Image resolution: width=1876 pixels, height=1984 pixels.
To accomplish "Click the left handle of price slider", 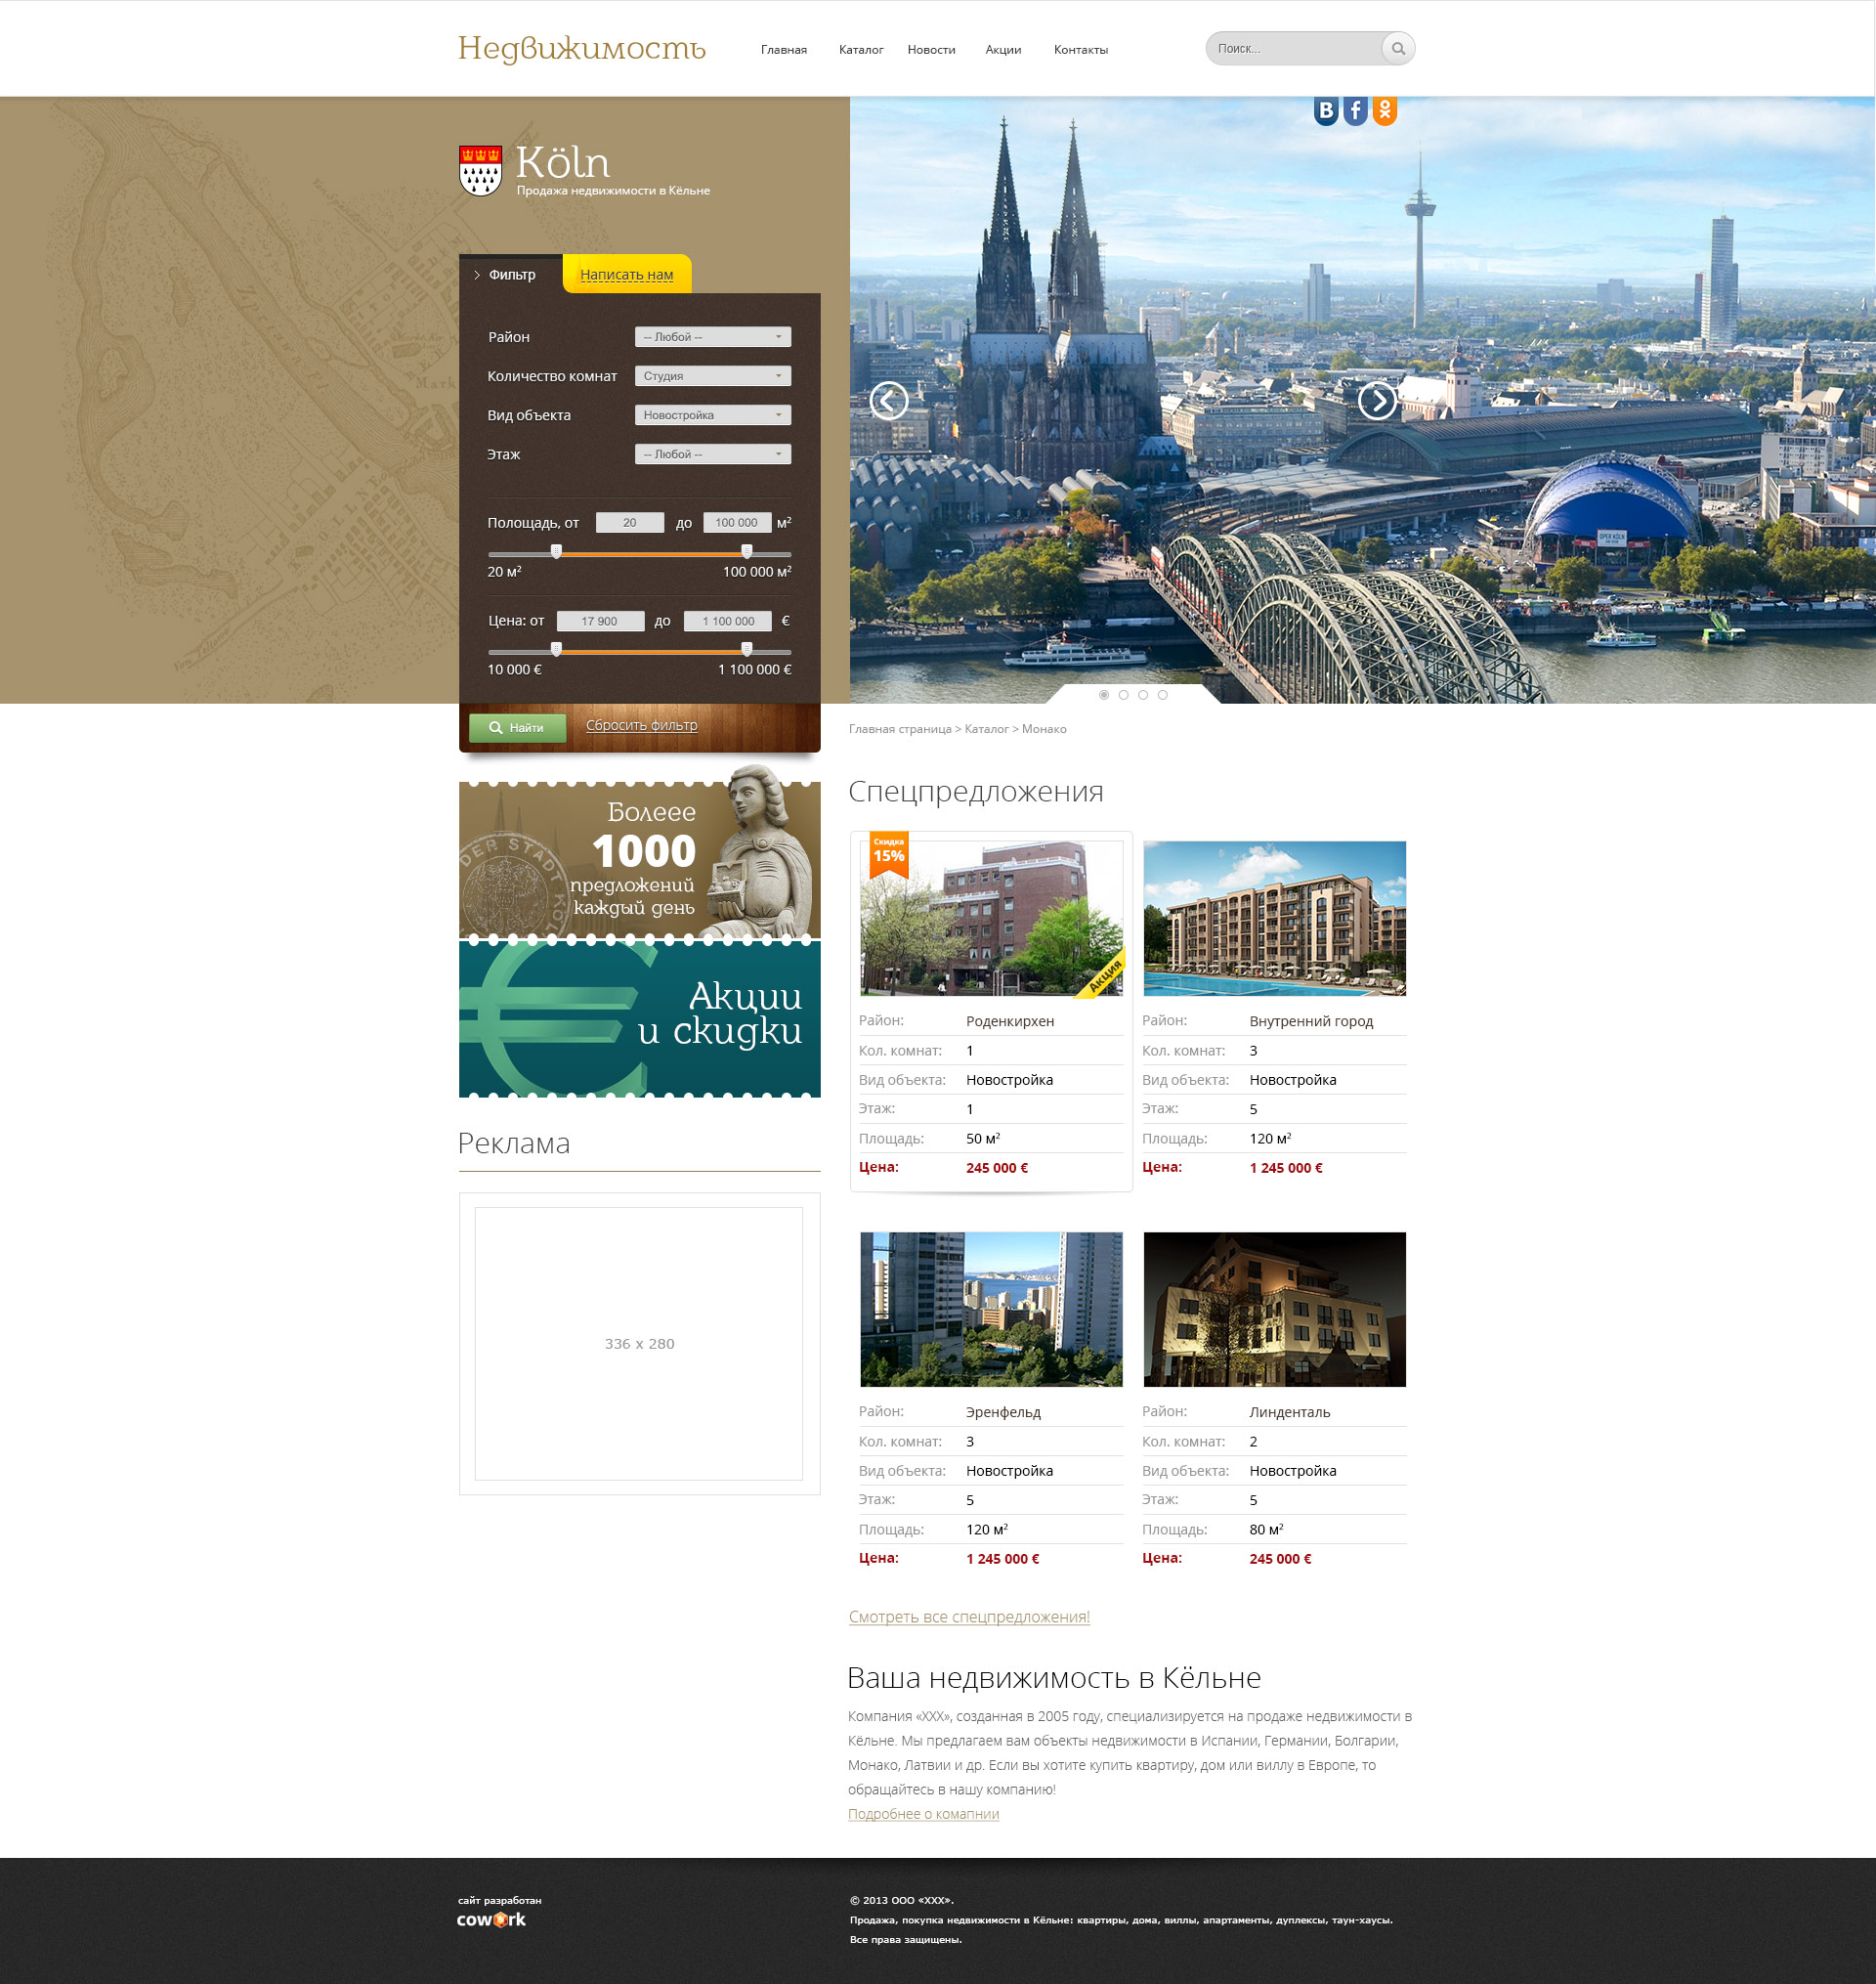I will click(x=556, y=649).
